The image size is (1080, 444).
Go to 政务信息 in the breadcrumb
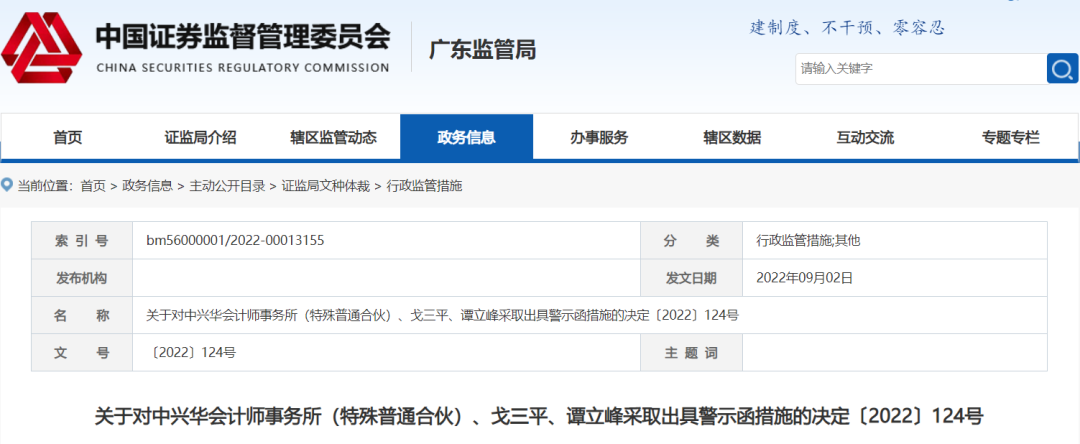pos(147,186)
